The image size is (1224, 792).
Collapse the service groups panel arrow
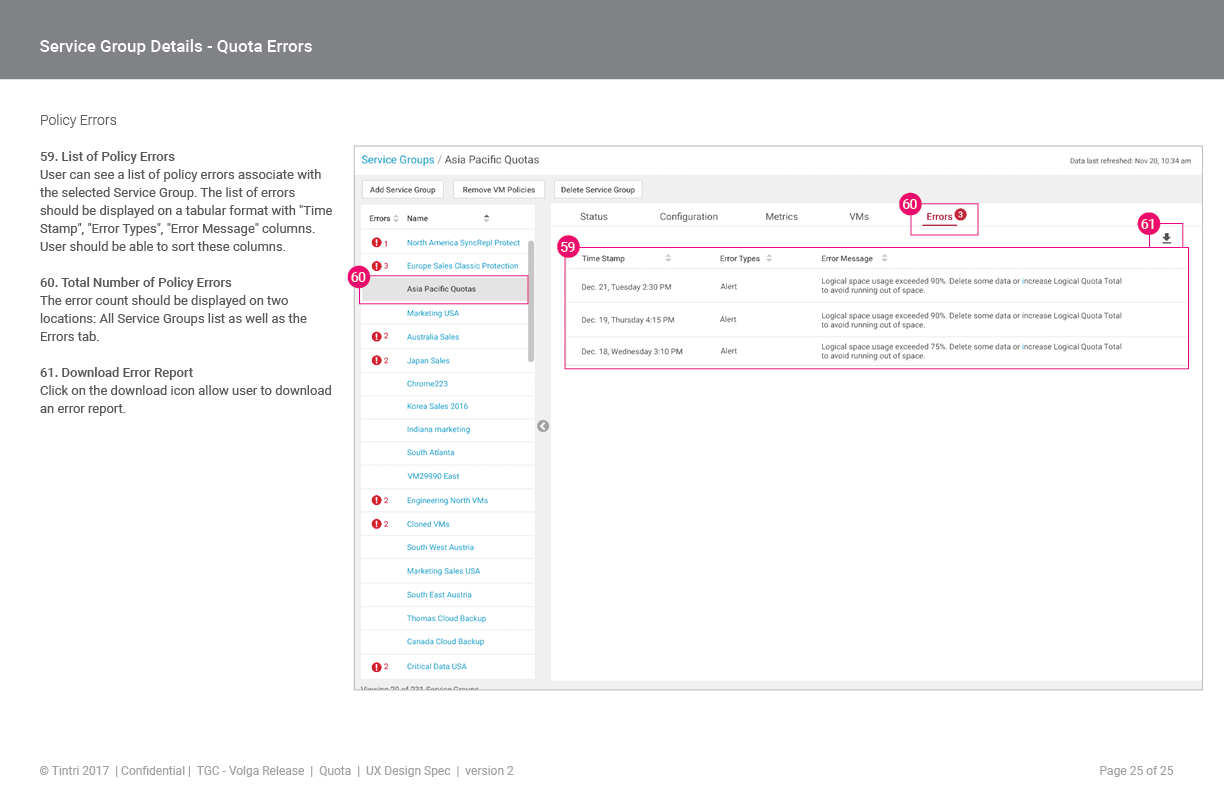point(543,426)
